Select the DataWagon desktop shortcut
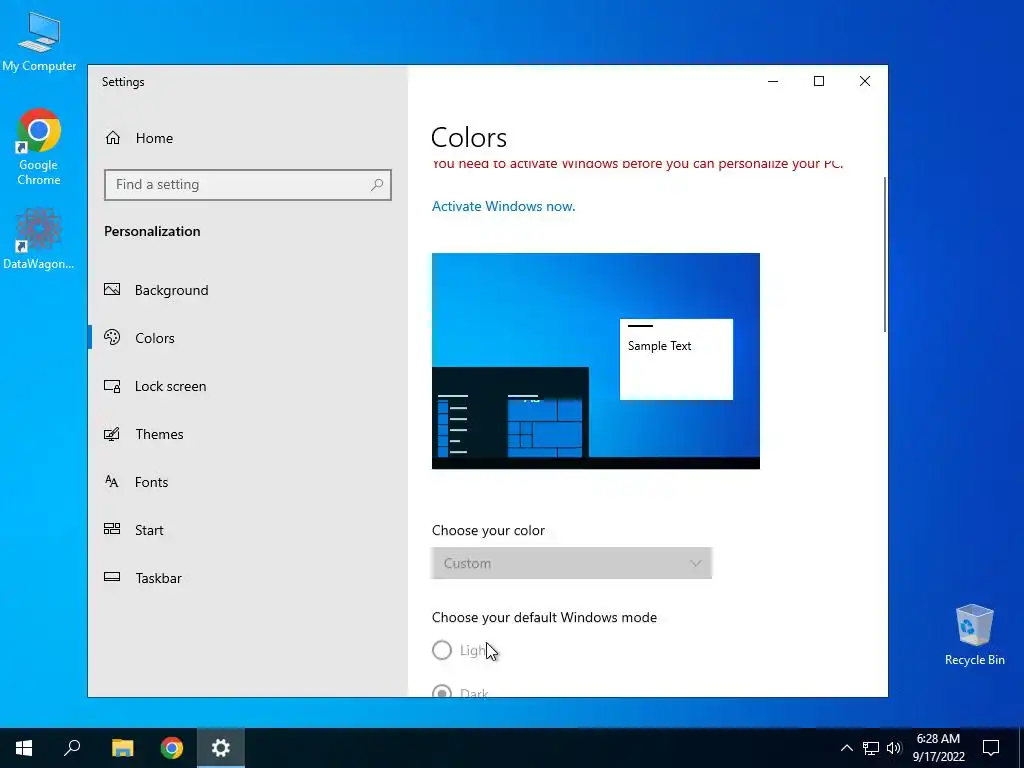This screenshot has height=768, width=1024. point(39,238)
